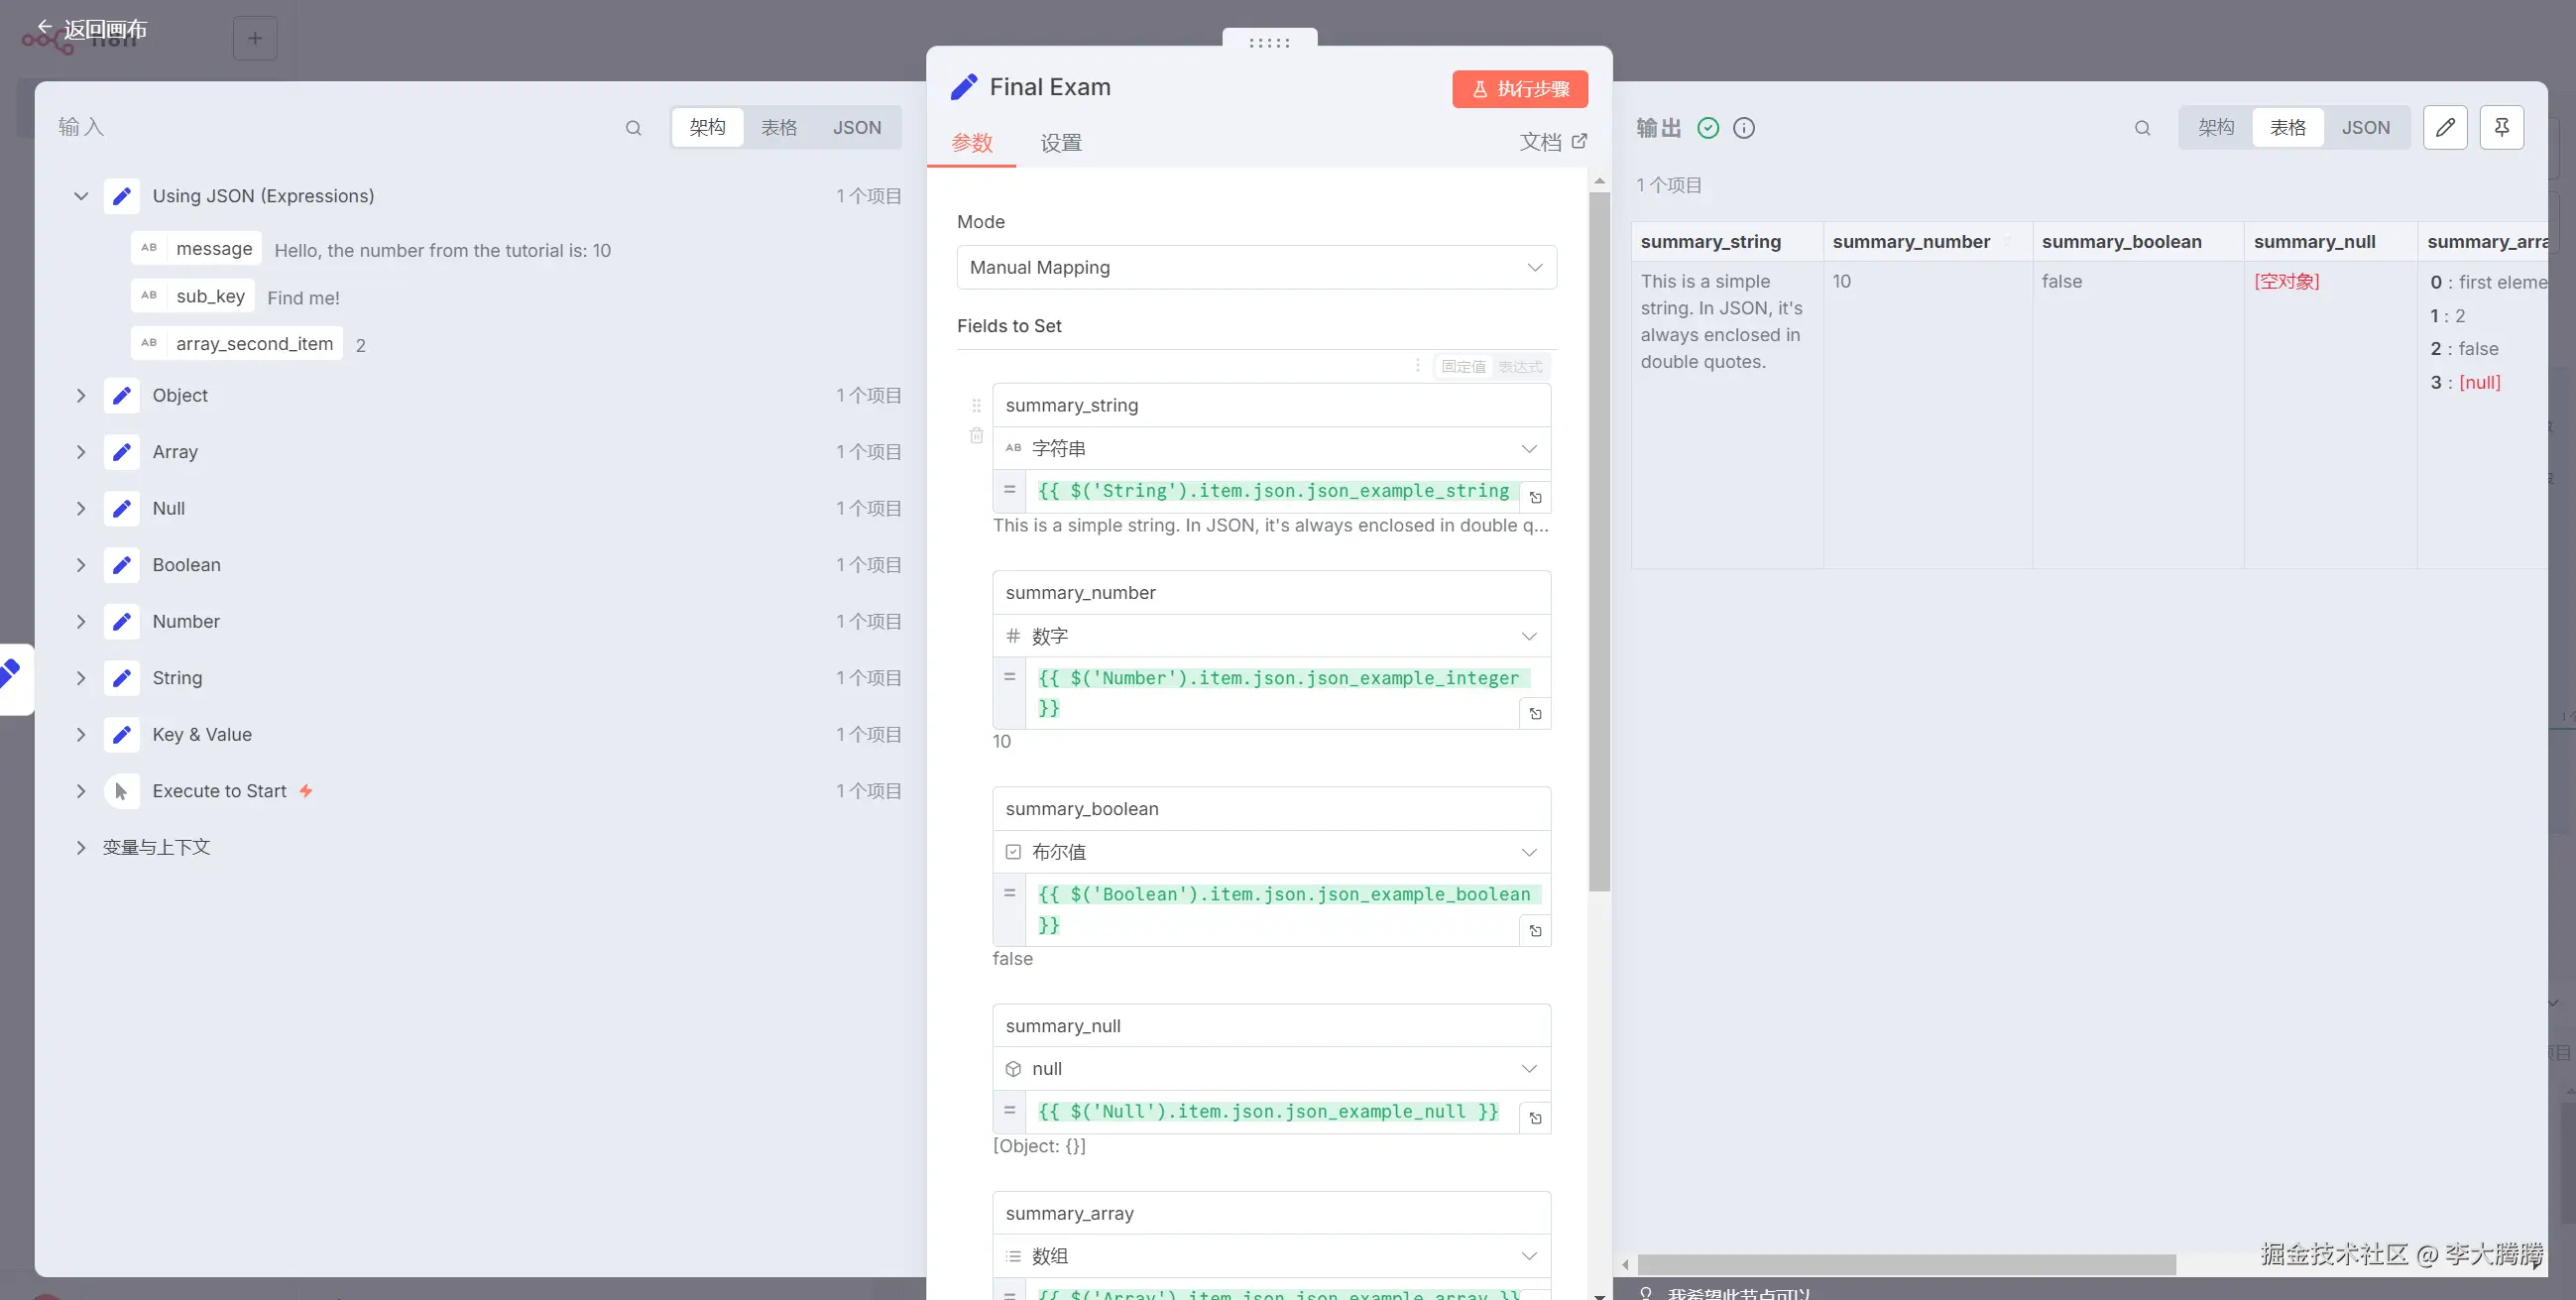The width and height of the screenshot is (2576, 1300).
Task: Click the pencil edit output icon
Action: [x=2445, y=127]
